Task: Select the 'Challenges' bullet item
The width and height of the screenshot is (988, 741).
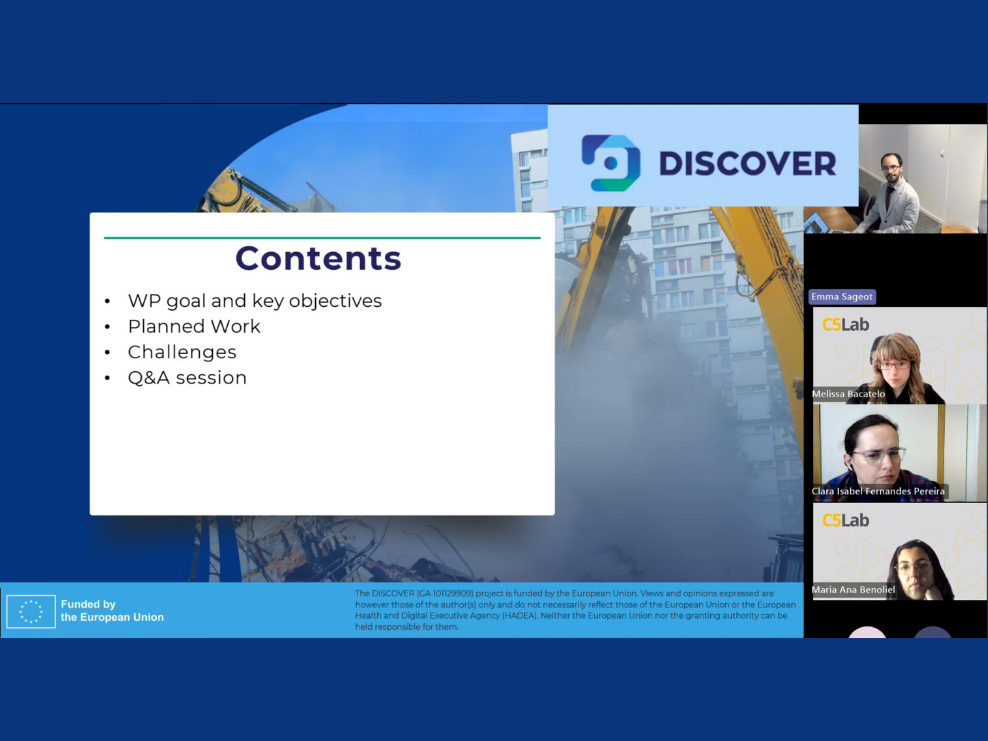Action: [x=182, y=352]
